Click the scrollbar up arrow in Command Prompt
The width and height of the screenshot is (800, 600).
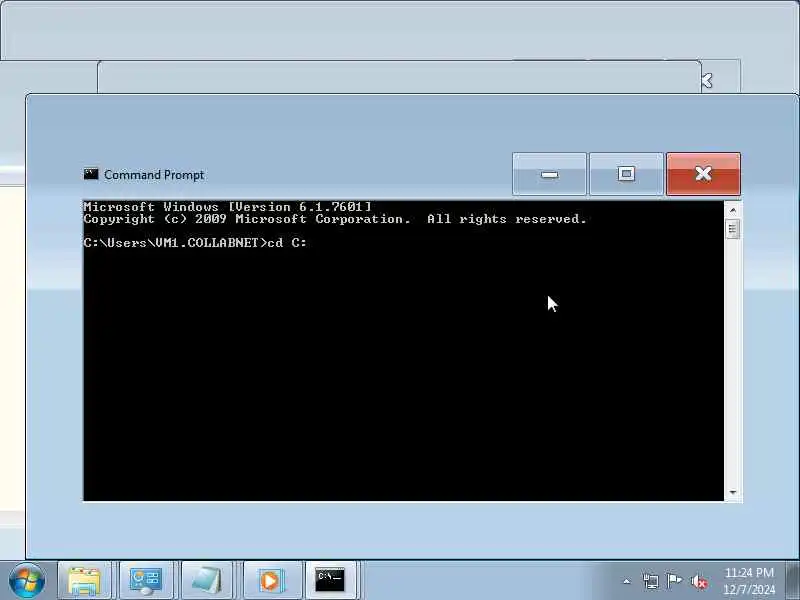tap(733, 210)
